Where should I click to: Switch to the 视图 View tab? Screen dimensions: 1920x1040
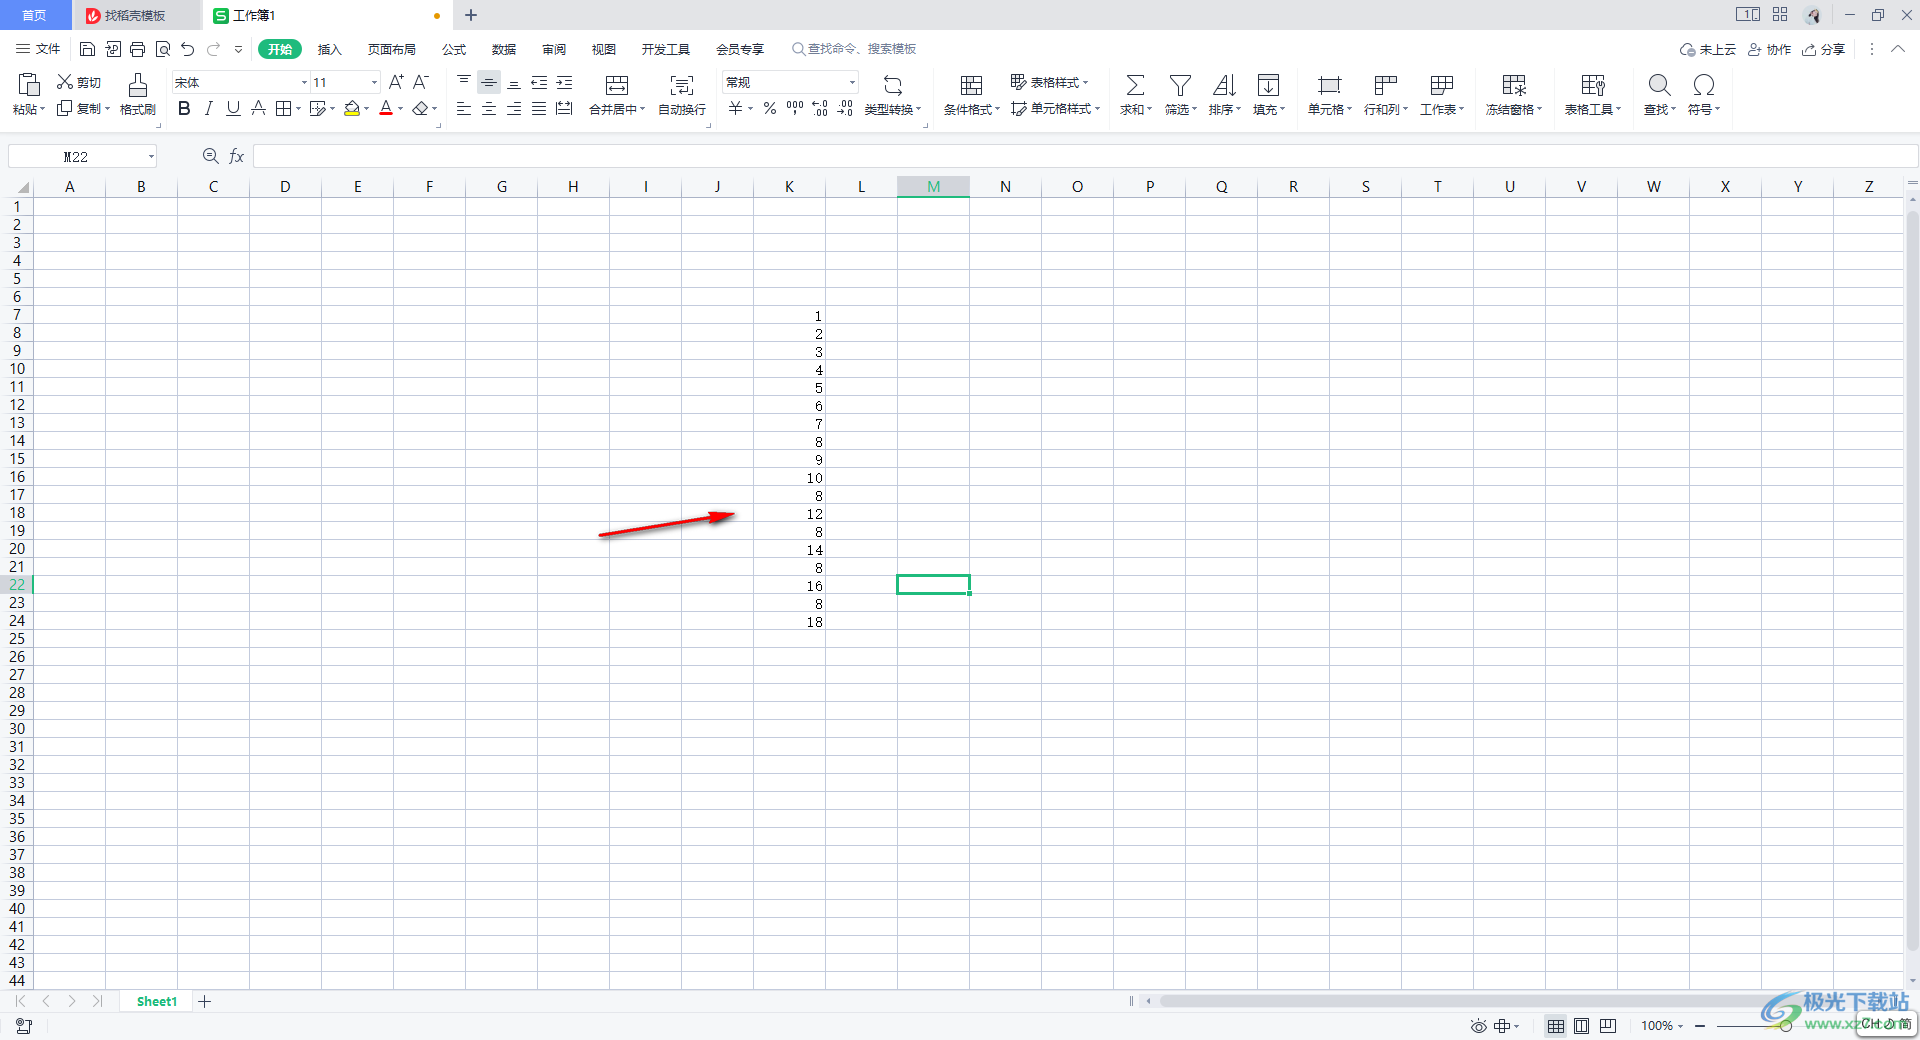pos(603,49)
